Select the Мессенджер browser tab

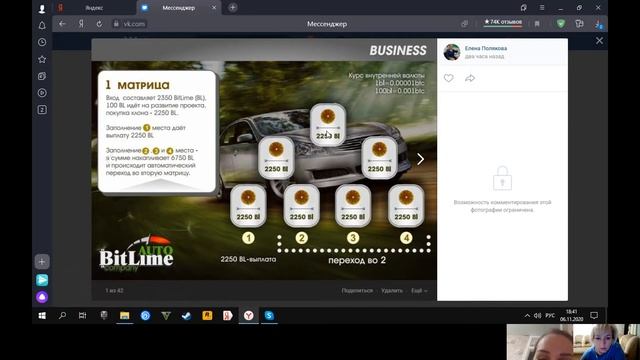point(178,8)
